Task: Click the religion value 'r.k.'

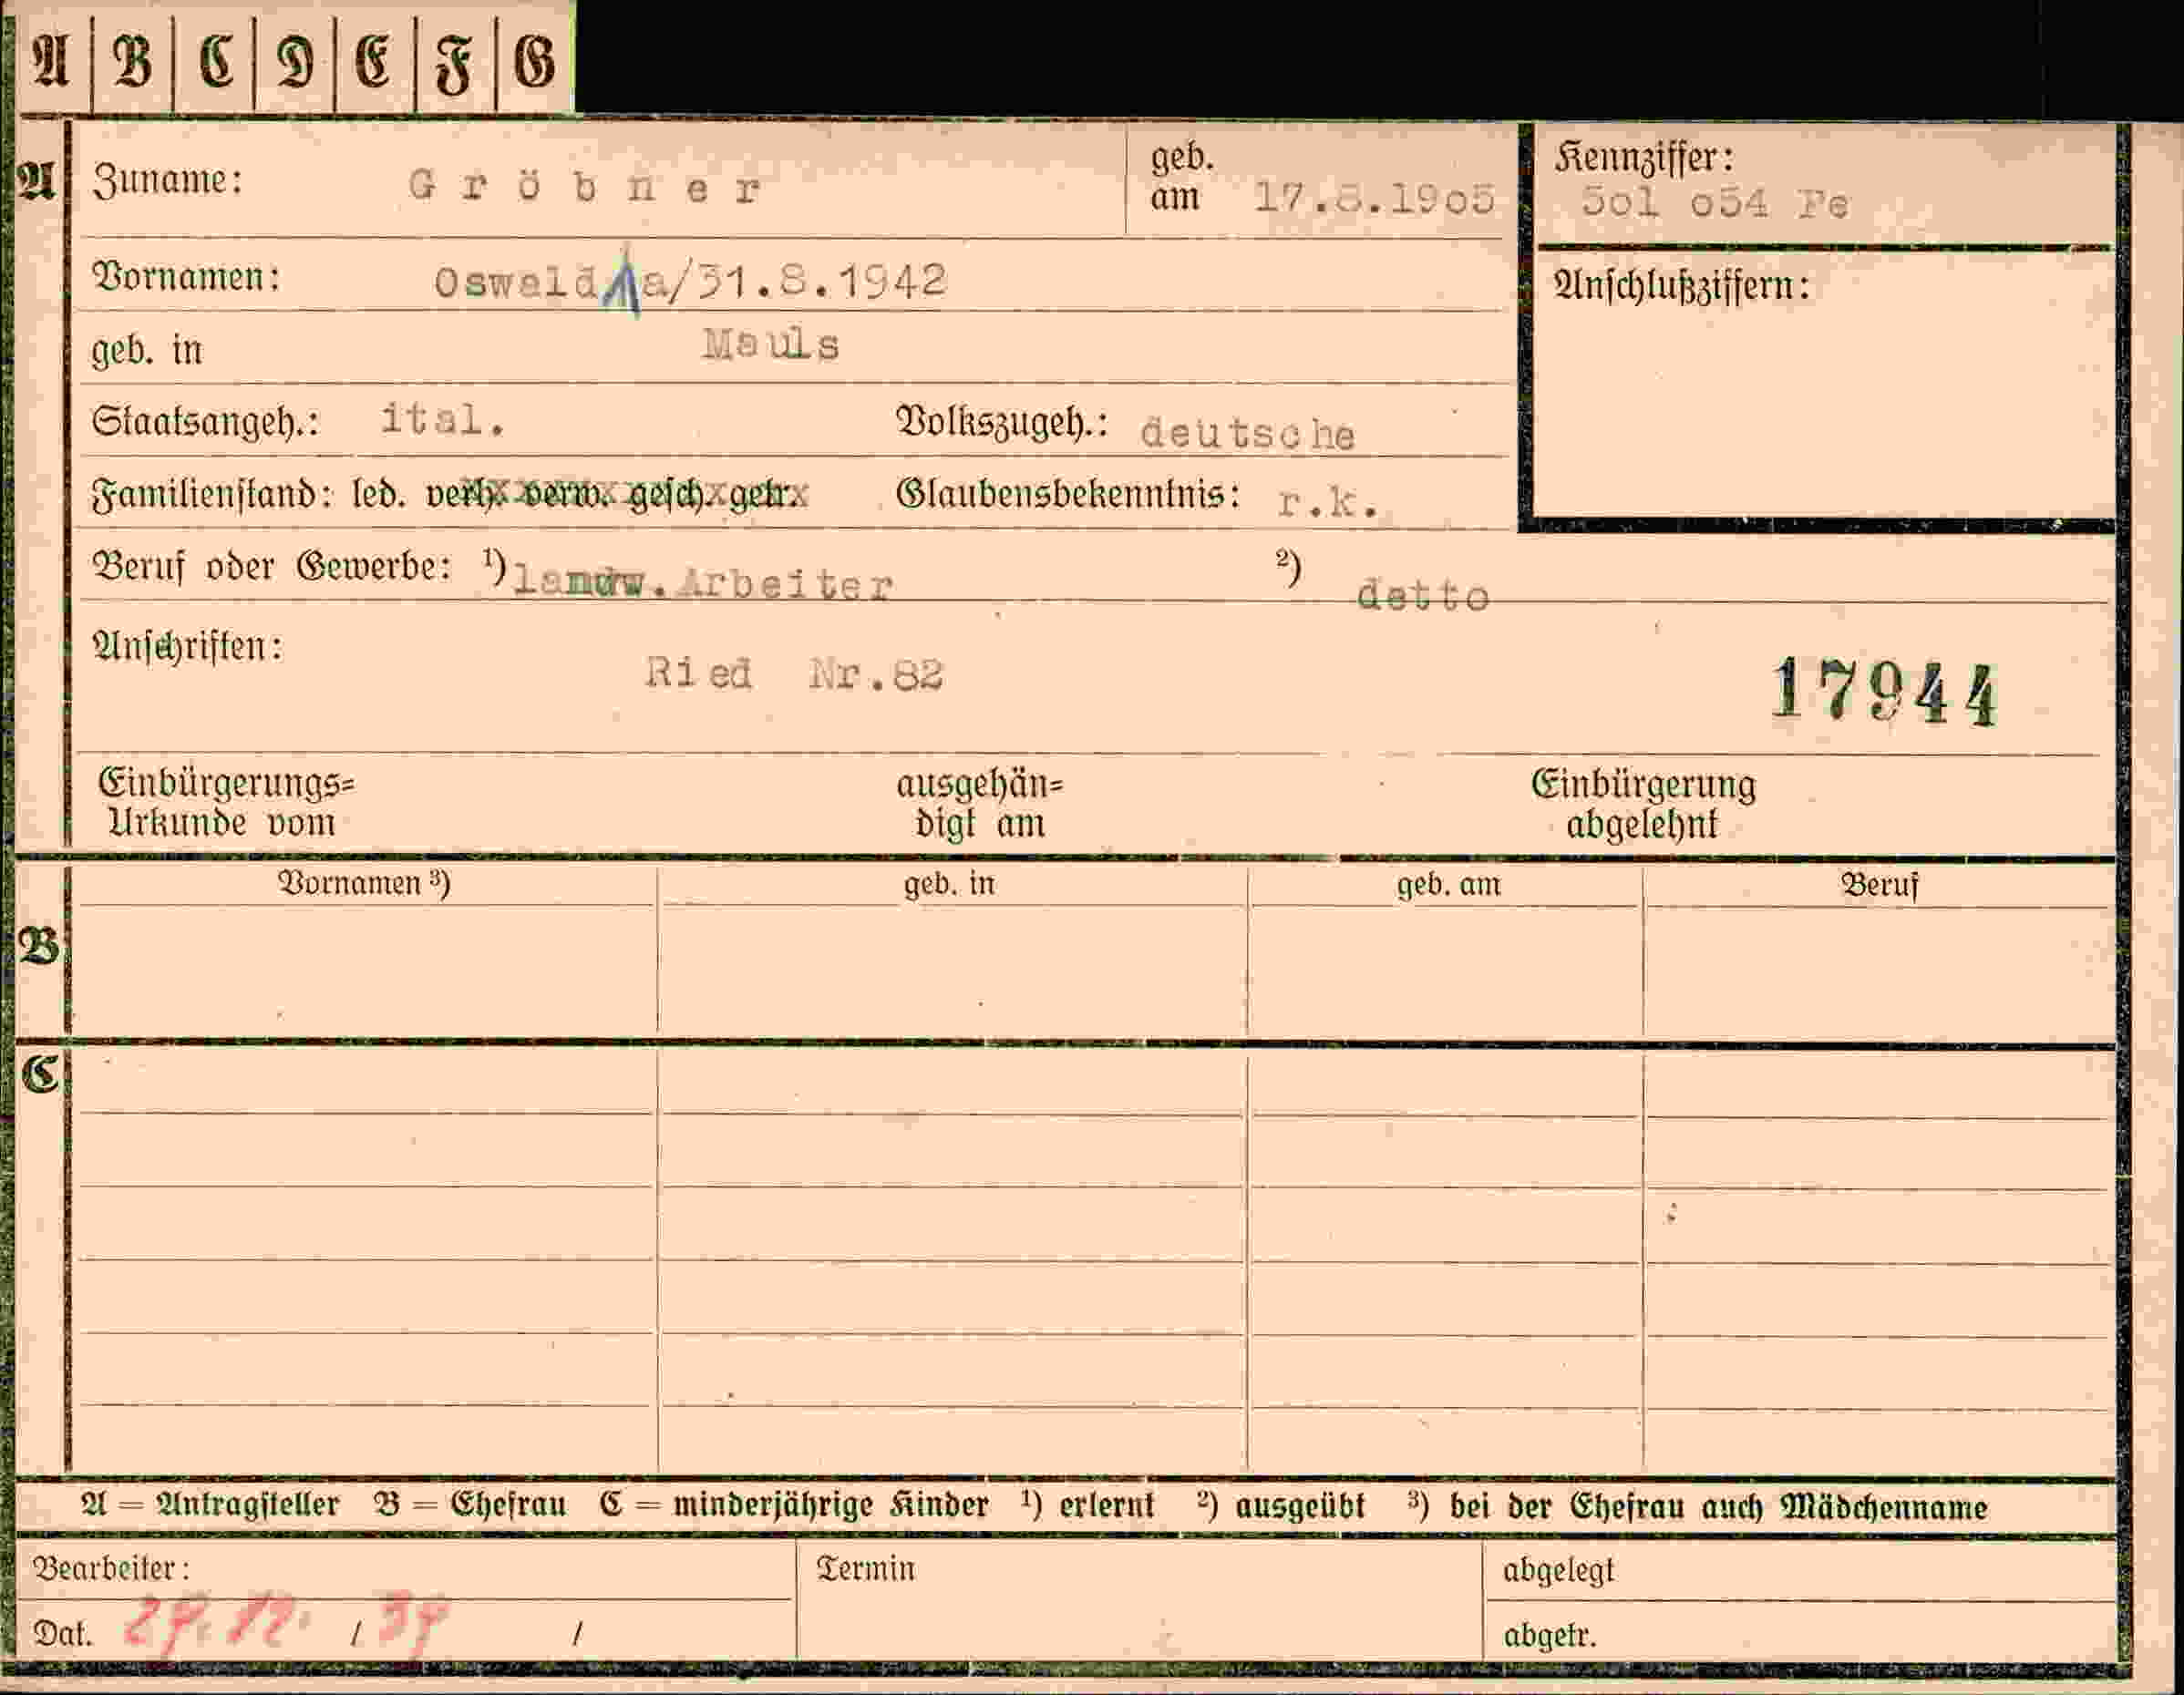Action: tap(1329, 503)
